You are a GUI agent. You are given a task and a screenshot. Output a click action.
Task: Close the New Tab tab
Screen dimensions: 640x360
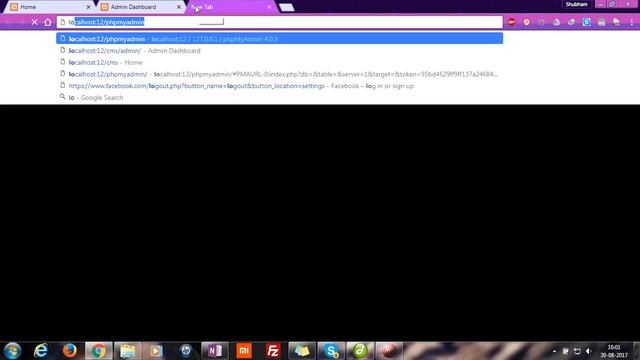click(x=269, y=7)
